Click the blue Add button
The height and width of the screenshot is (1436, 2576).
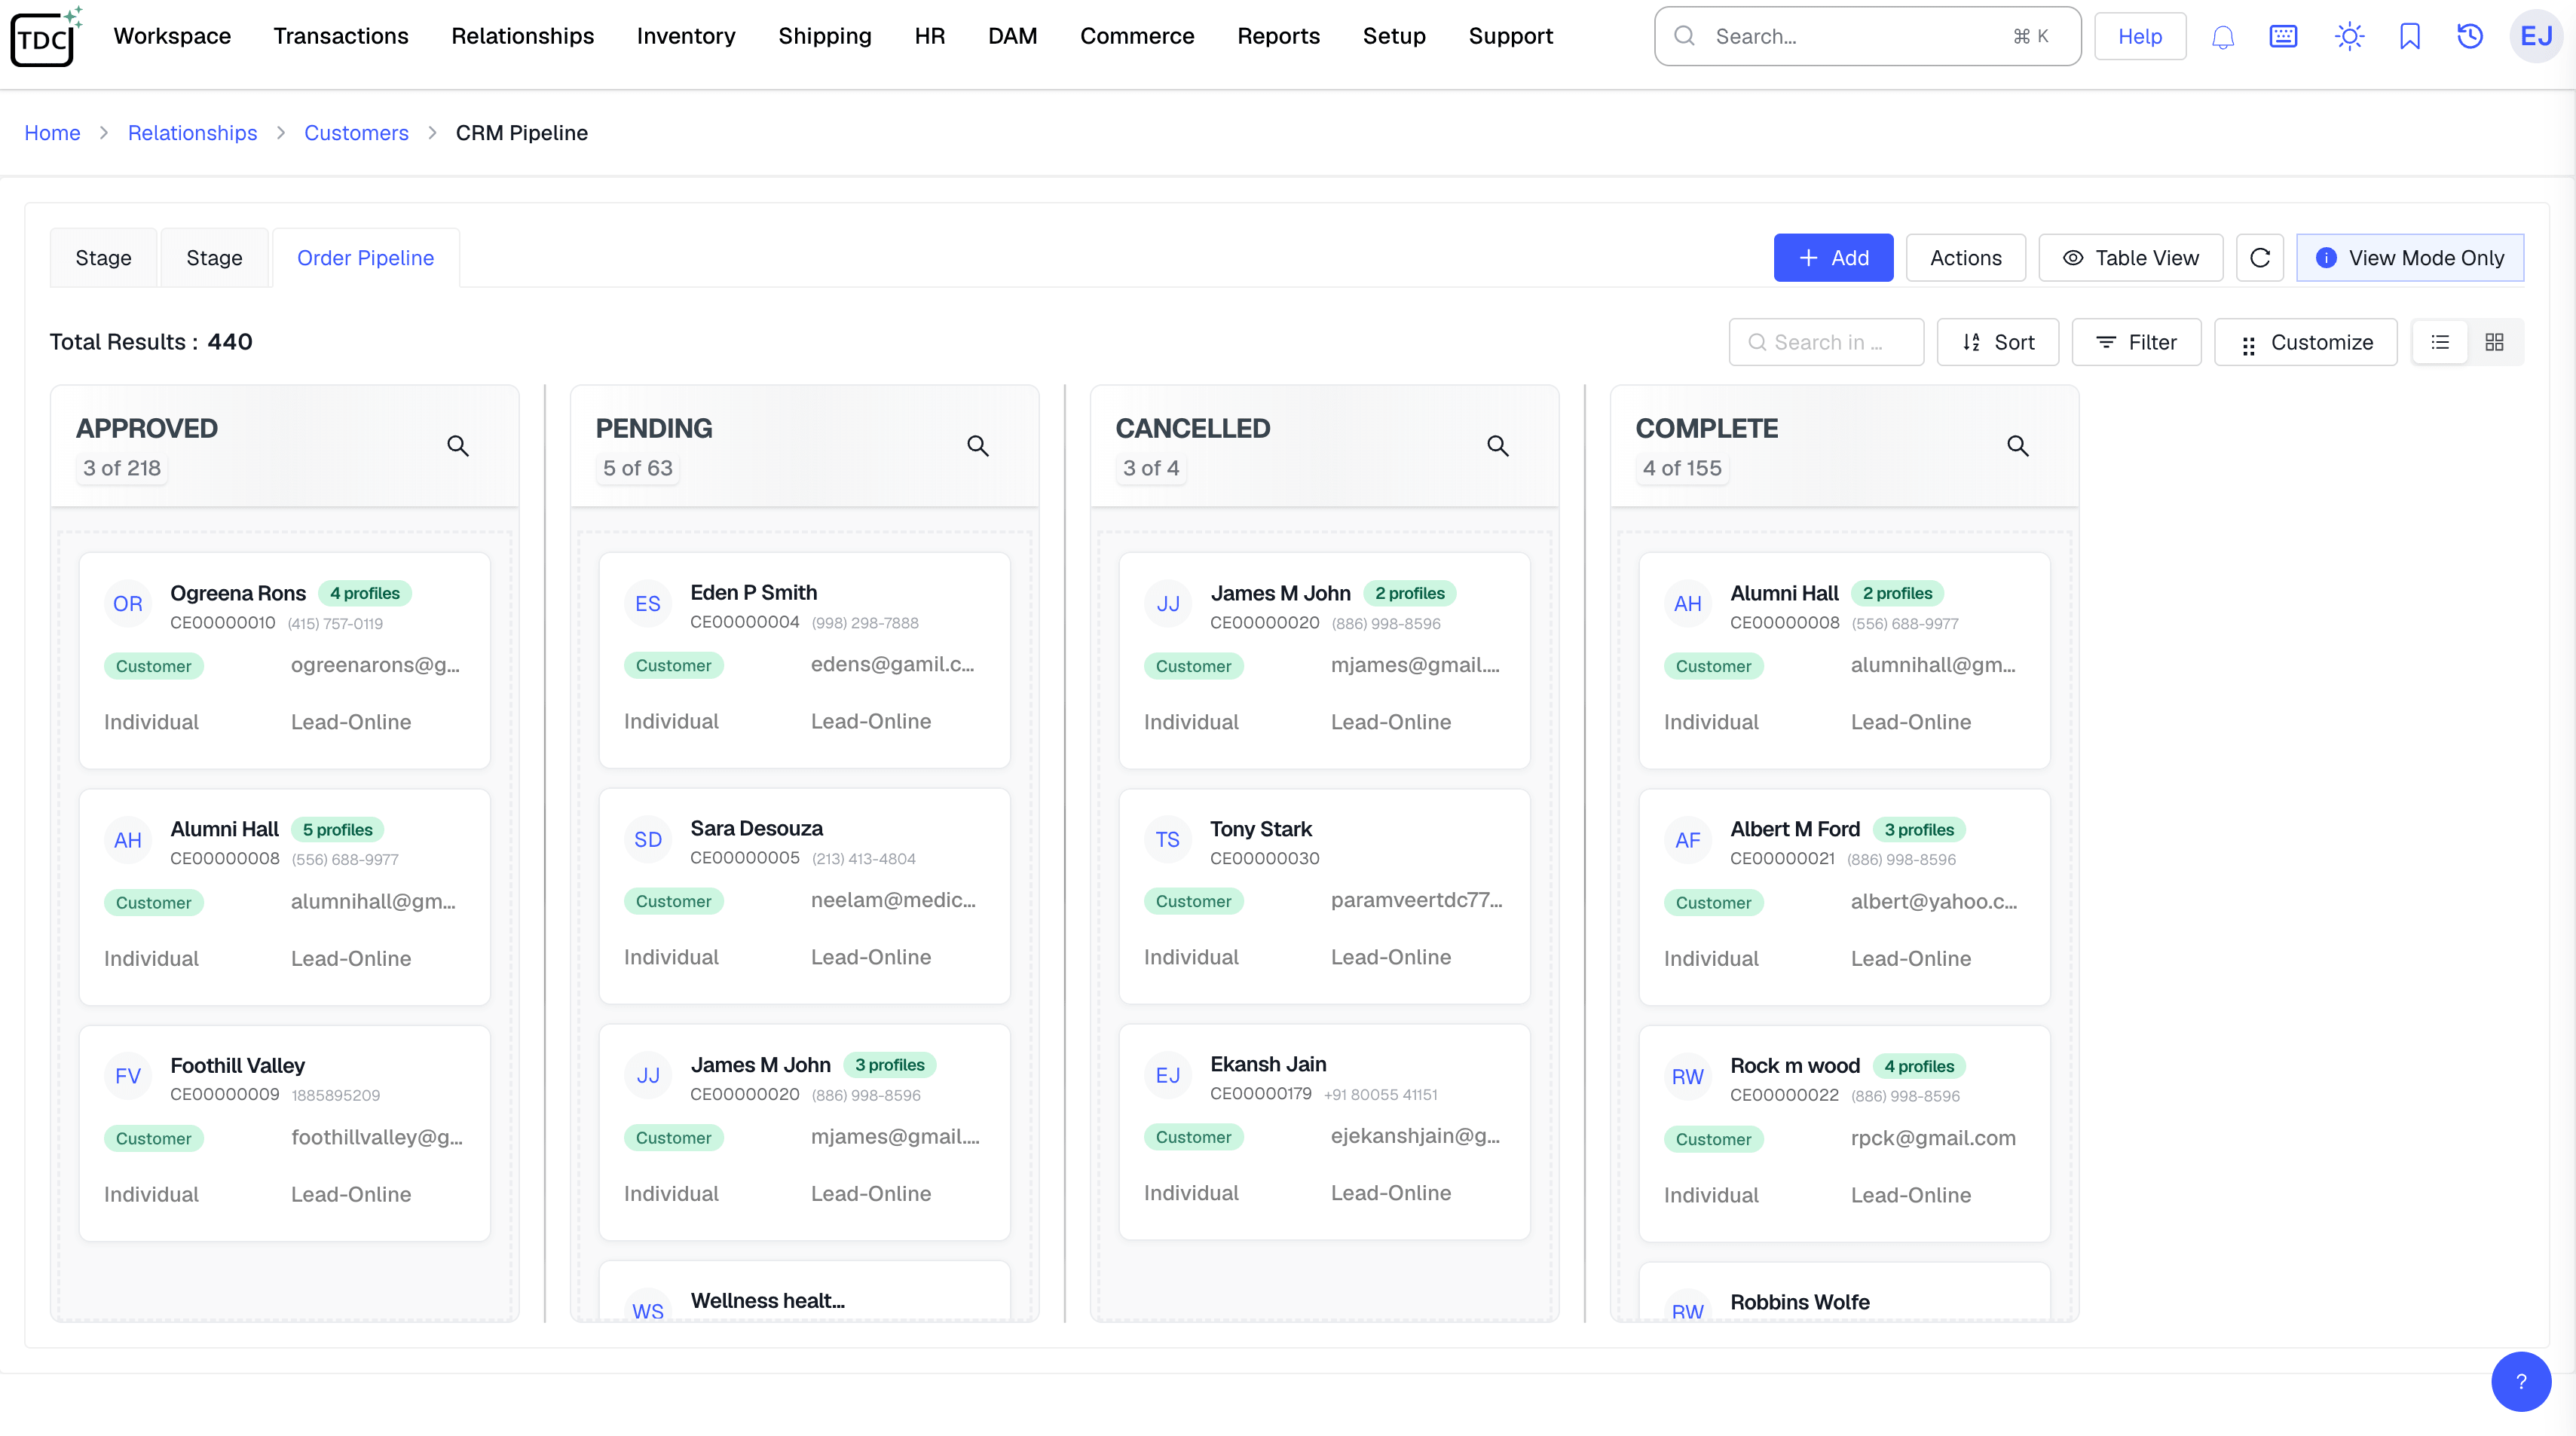[x=1833, y=258]
